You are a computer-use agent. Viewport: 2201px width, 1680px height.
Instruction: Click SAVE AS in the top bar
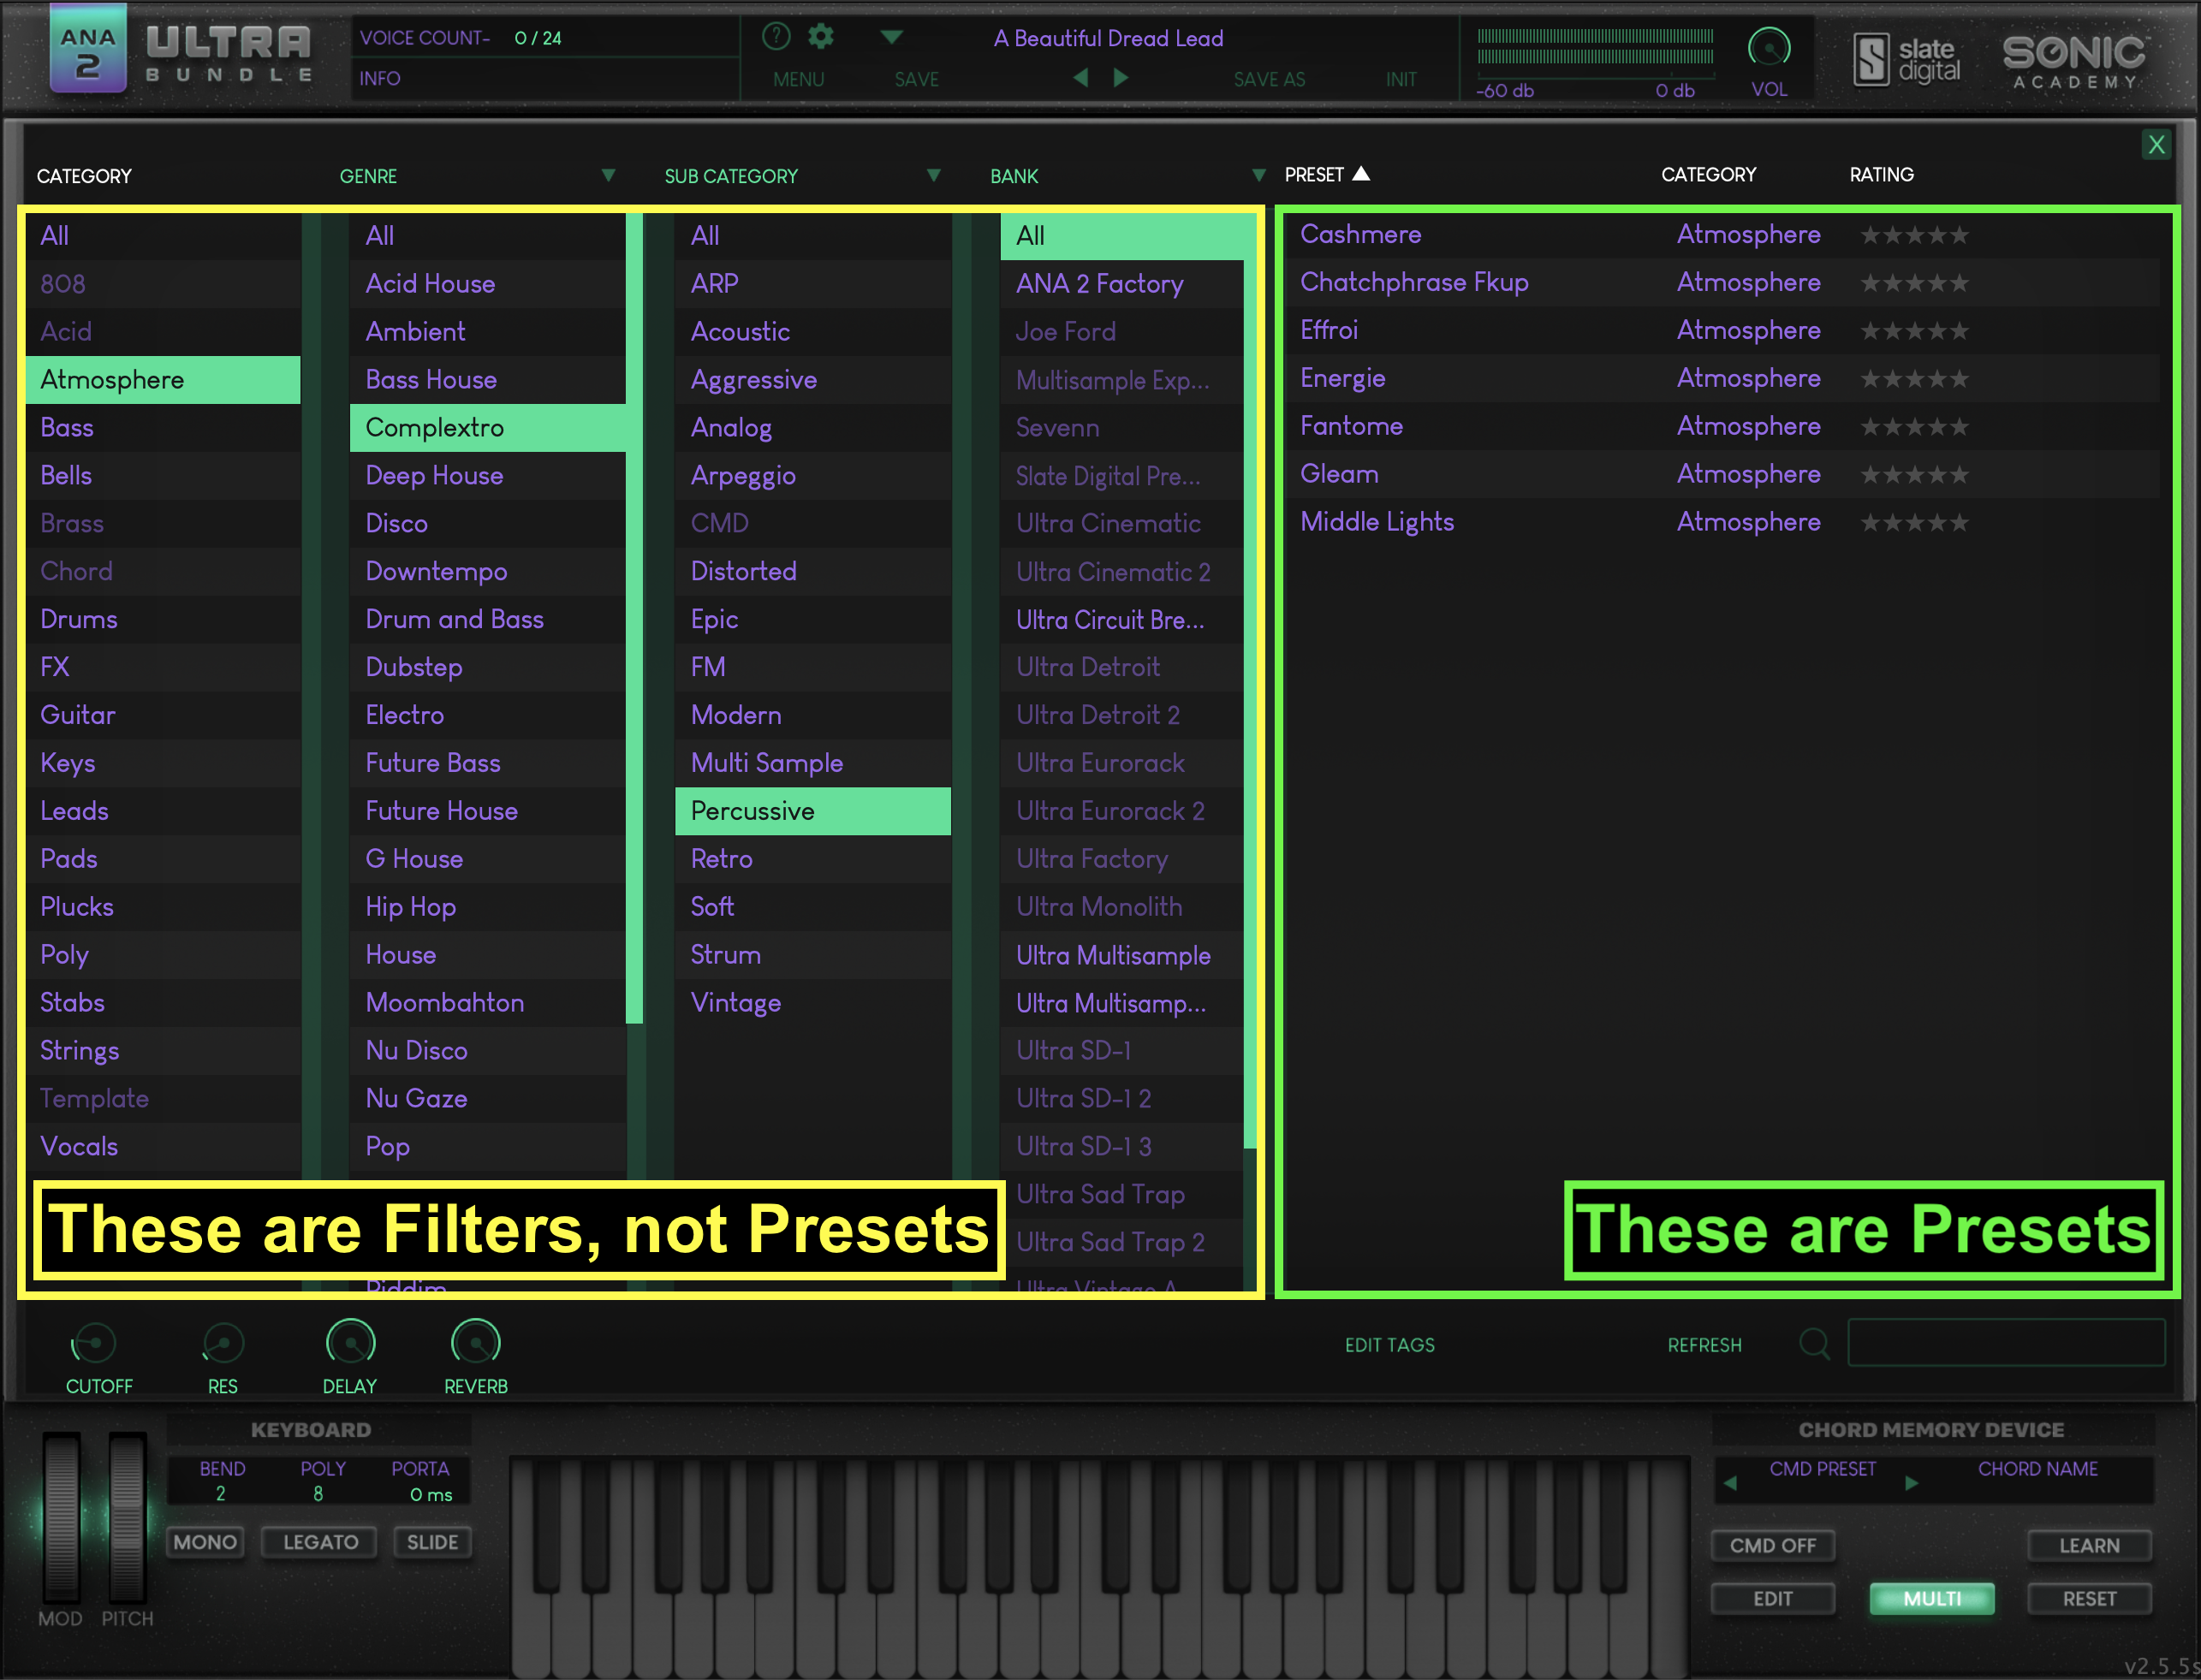[1269, 79]
